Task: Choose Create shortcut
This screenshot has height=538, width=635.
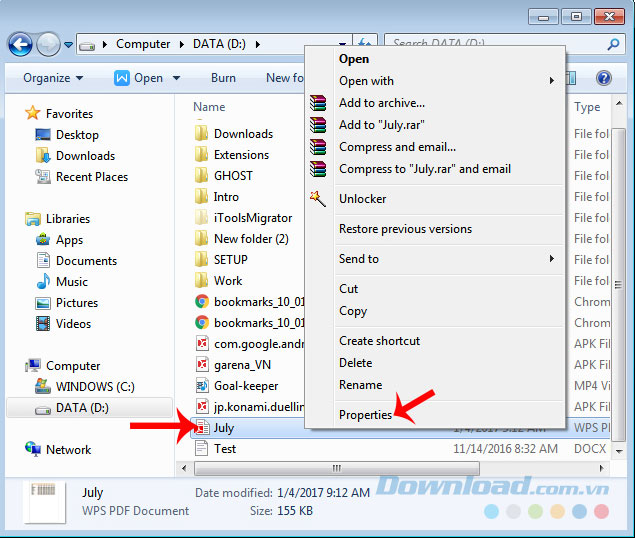Action: click(x=436, y=341)
